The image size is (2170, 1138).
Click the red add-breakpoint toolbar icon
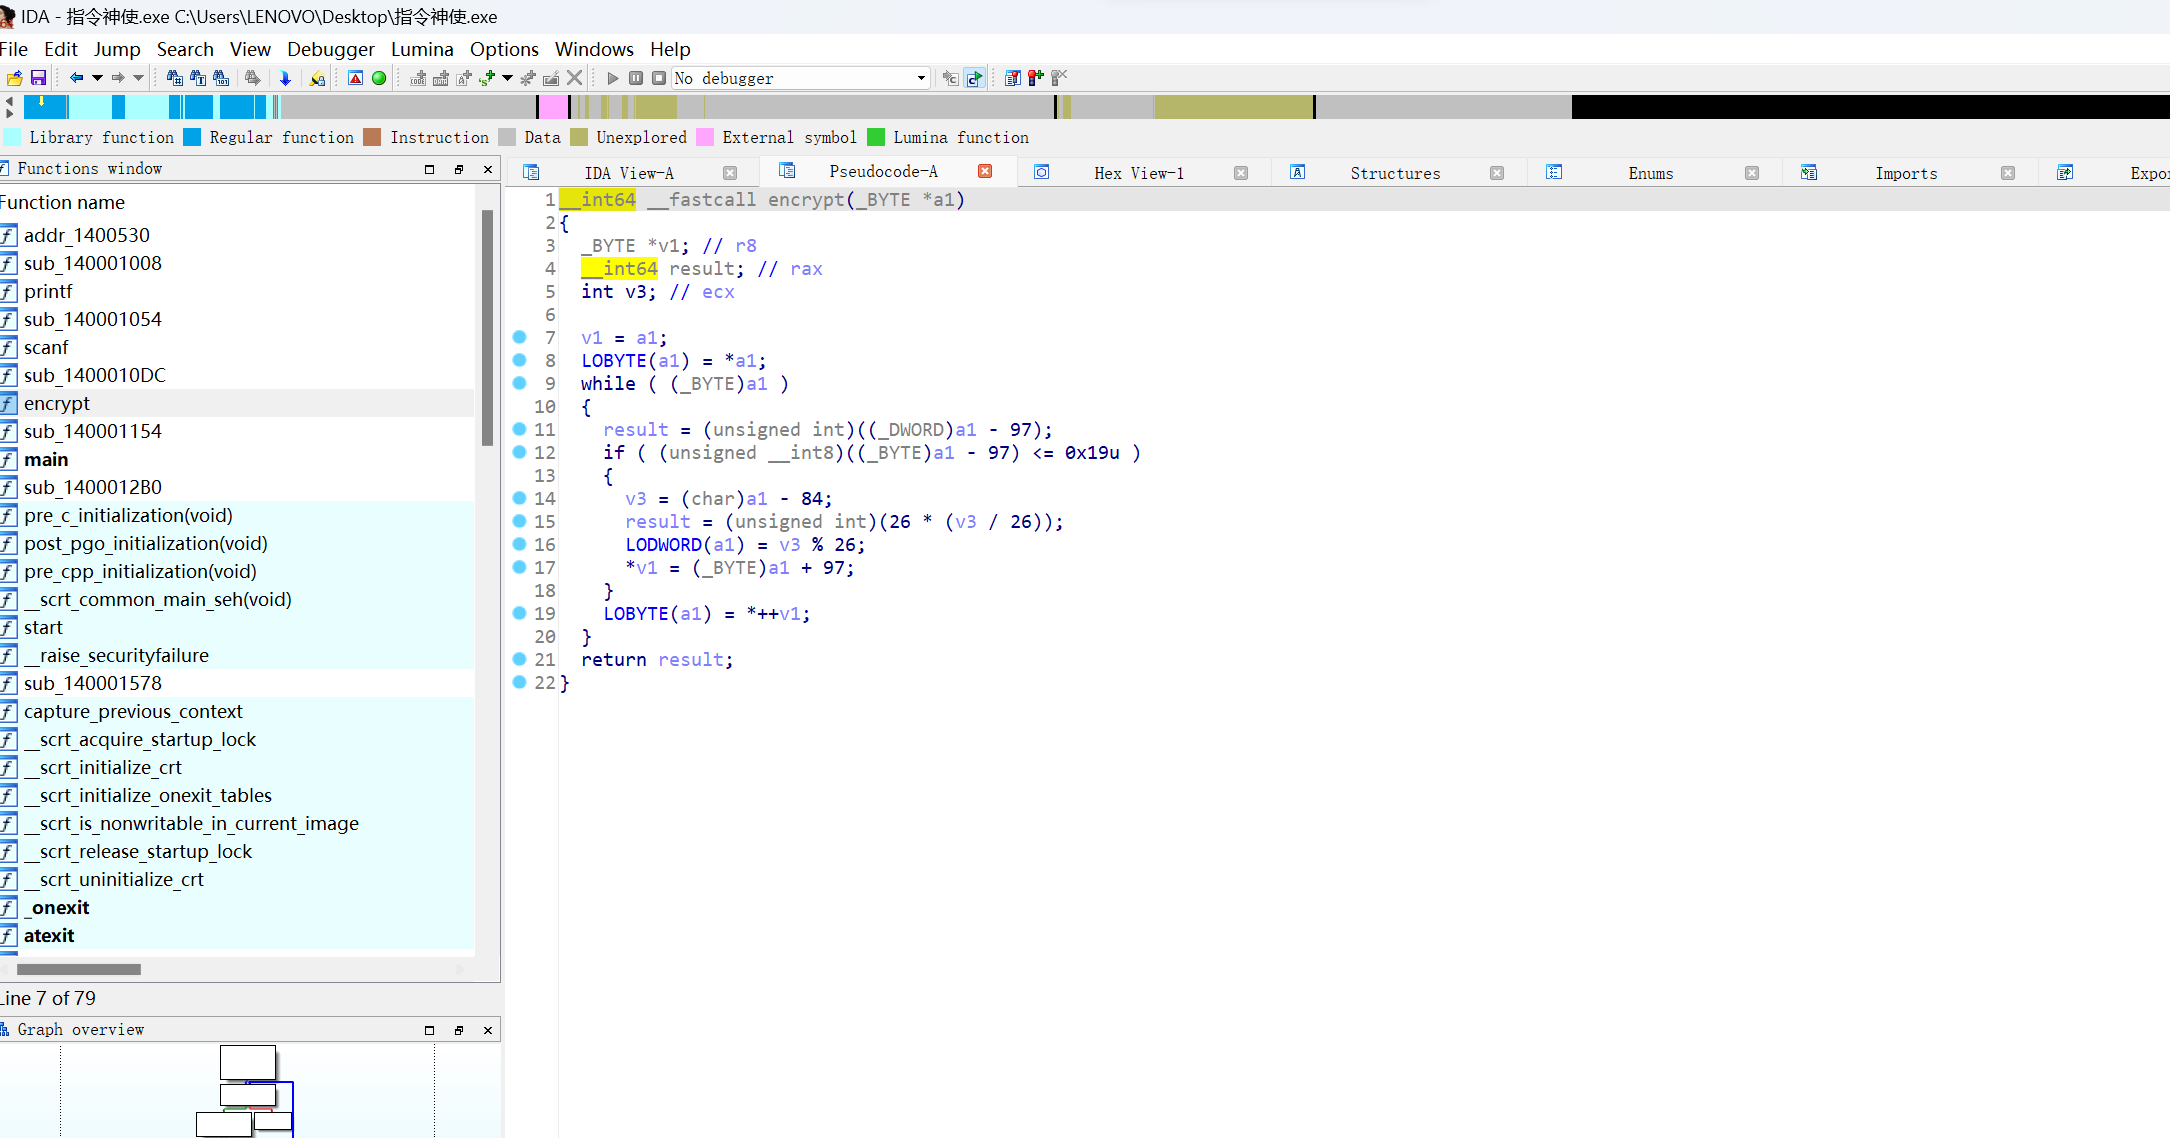[x=1036, y=78]
